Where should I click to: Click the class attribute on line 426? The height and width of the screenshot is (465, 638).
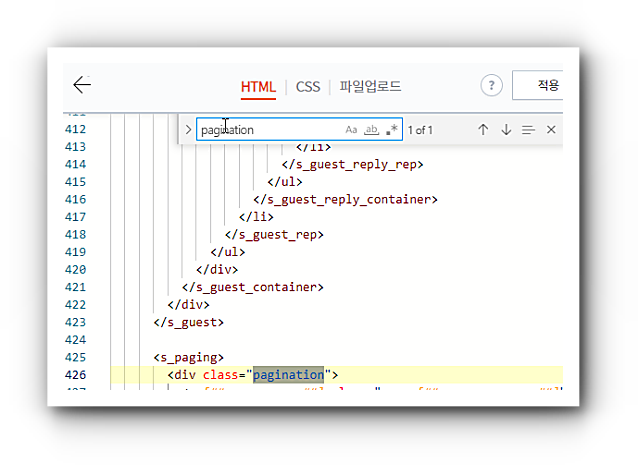pyautogui.click(x=220, y=375)
